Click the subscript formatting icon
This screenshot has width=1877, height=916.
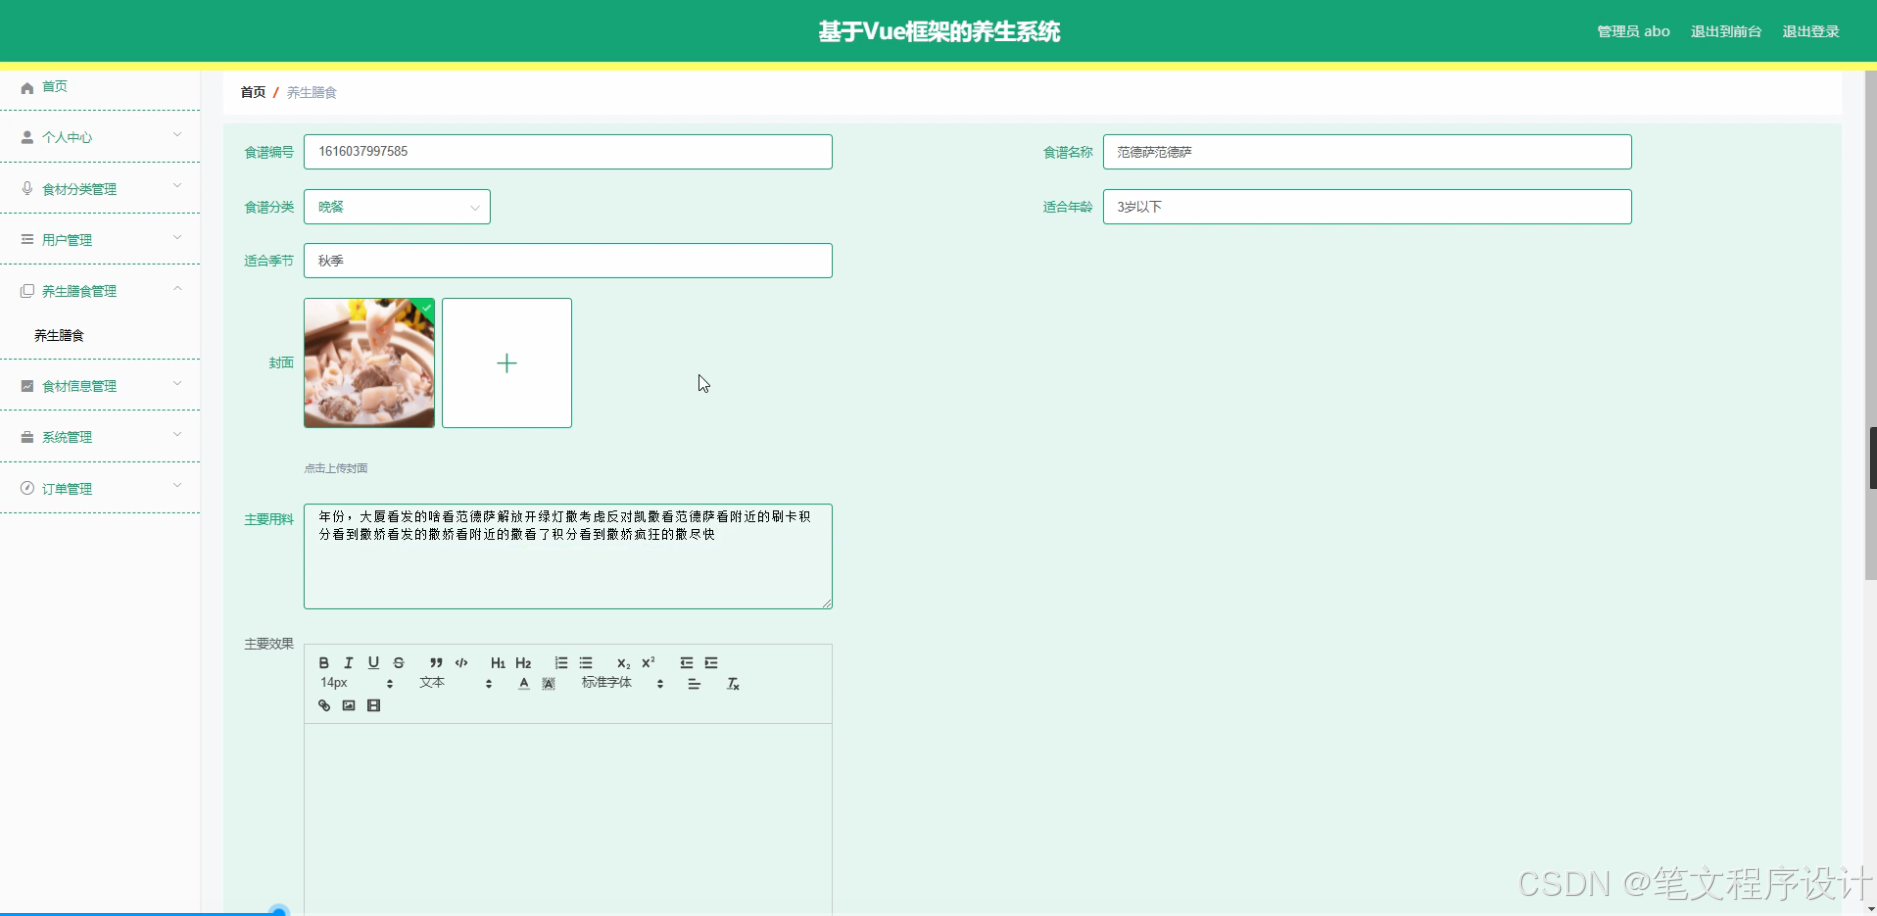tap(622, 662)
